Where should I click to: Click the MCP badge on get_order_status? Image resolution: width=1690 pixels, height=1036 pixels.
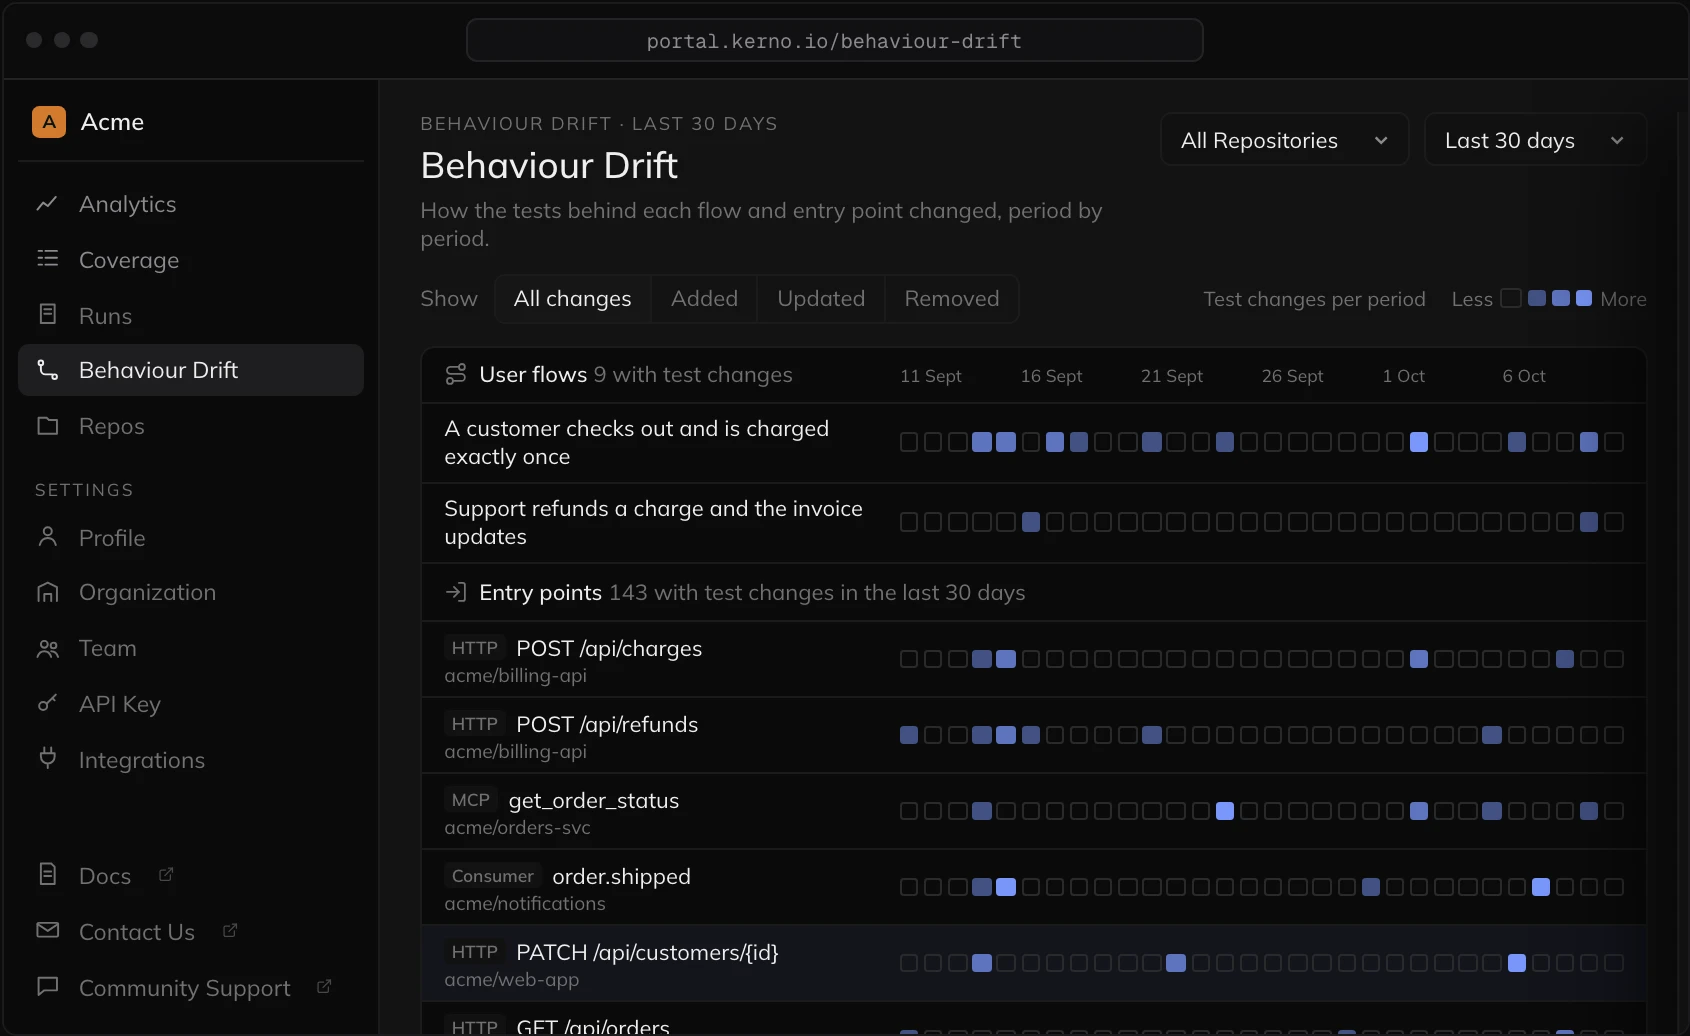(x=470, y=800)
